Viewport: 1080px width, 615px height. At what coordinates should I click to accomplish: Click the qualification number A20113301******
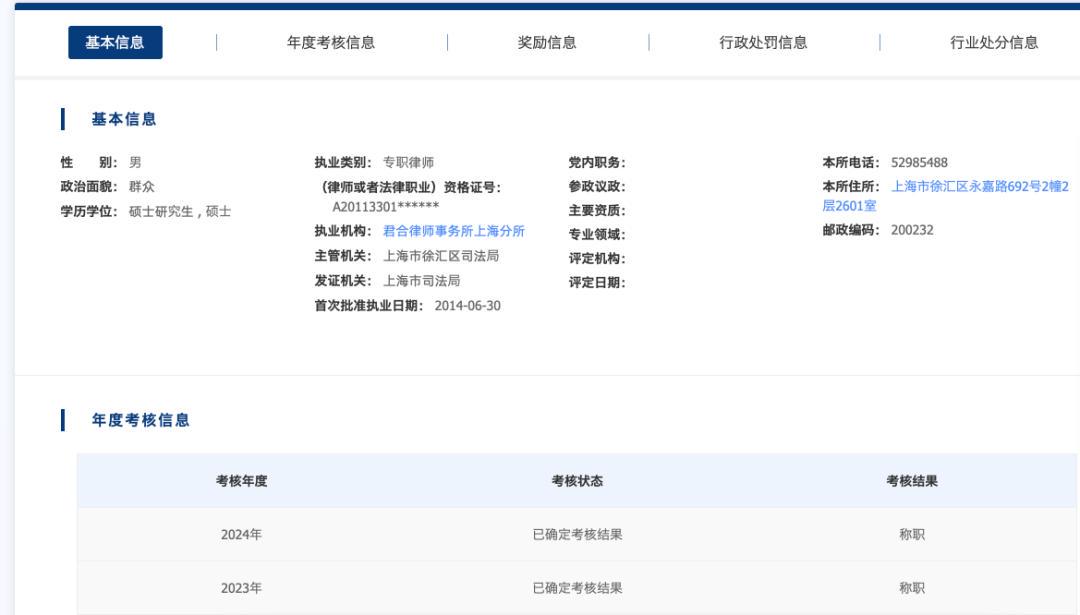[x=385, y=207]
